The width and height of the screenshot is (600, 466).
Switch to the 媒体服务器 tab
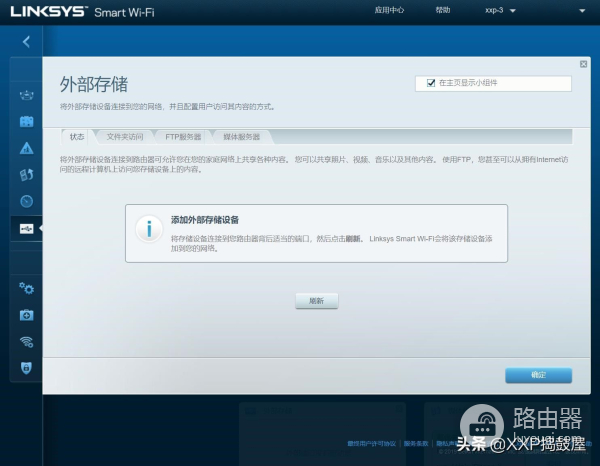pos(241,137)
